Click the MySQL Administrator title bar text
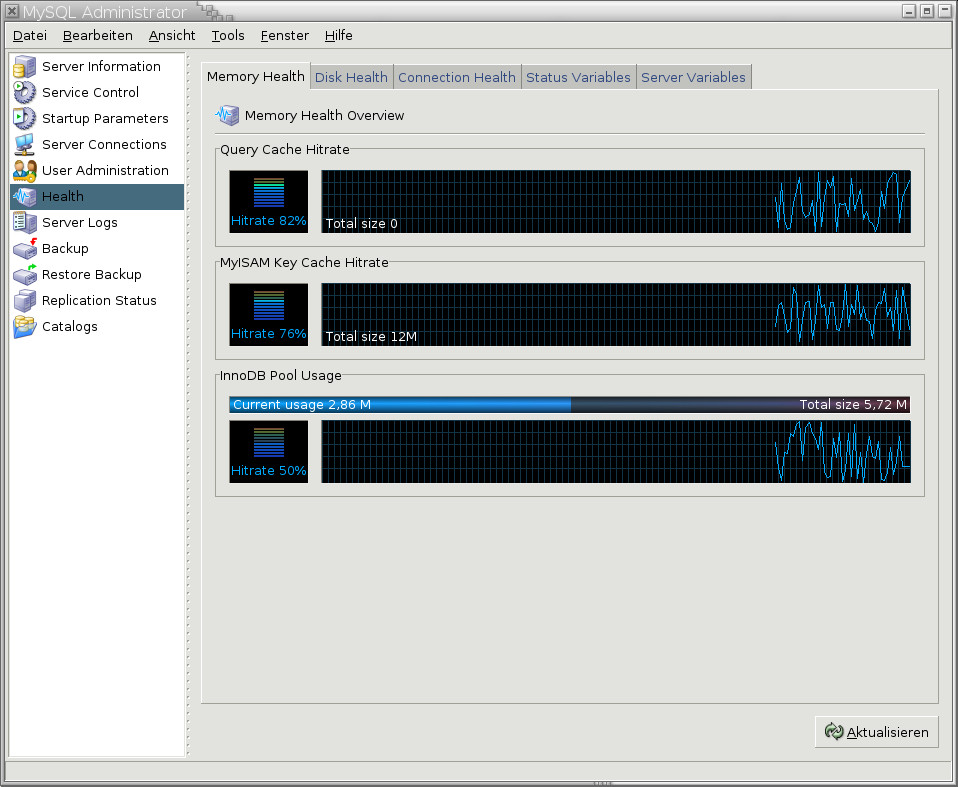Image resolution: width=958 pixels, height=787 pixels. coord(104,12)
